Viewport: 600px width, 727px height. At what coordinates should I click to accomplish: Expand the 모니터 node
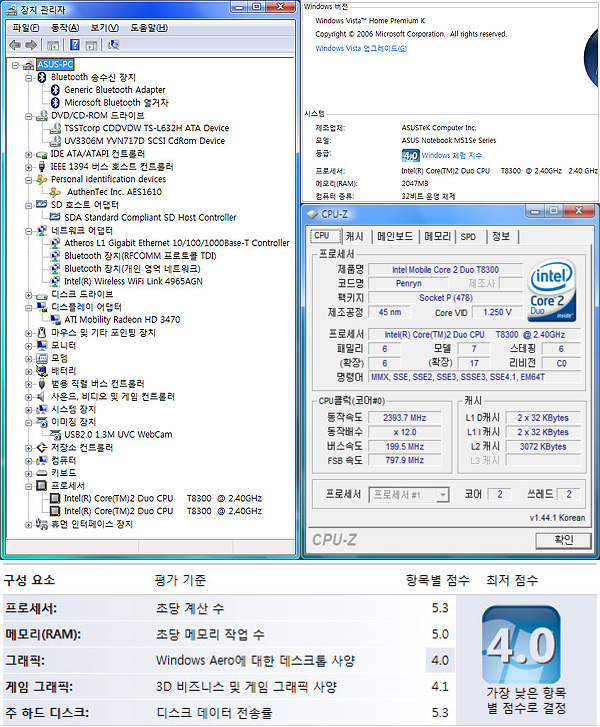click(x=29, y=346)
